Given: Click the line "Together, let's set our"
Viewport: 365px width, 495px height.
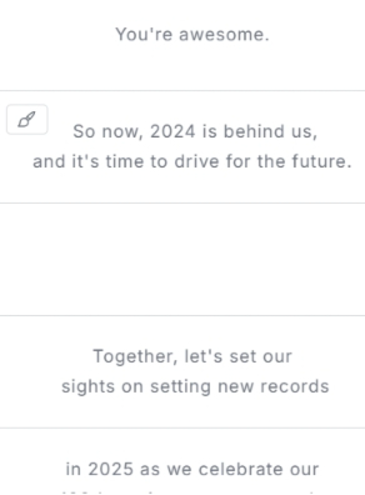Looking at the screenshot, I should point(192,356).
